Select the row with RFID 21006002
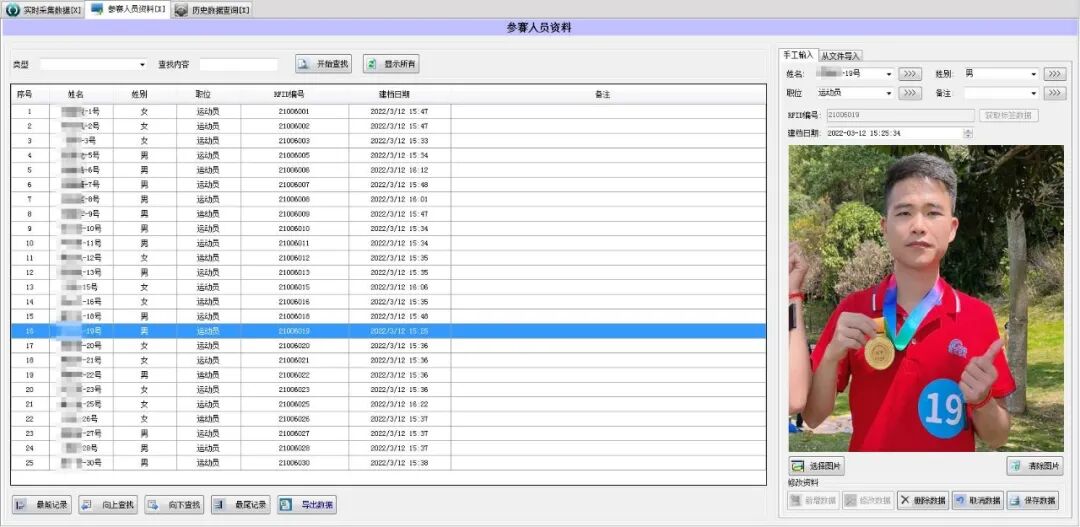The height and width of the screenshot is (527, 1080). 388,126
